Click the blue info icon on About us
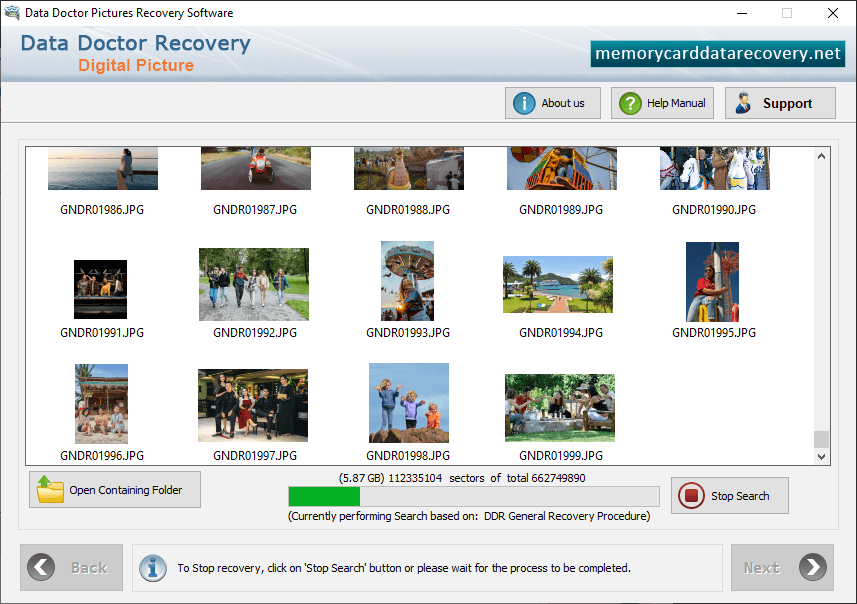The width and height of the screenshot is (857, 604). point(524,103)
